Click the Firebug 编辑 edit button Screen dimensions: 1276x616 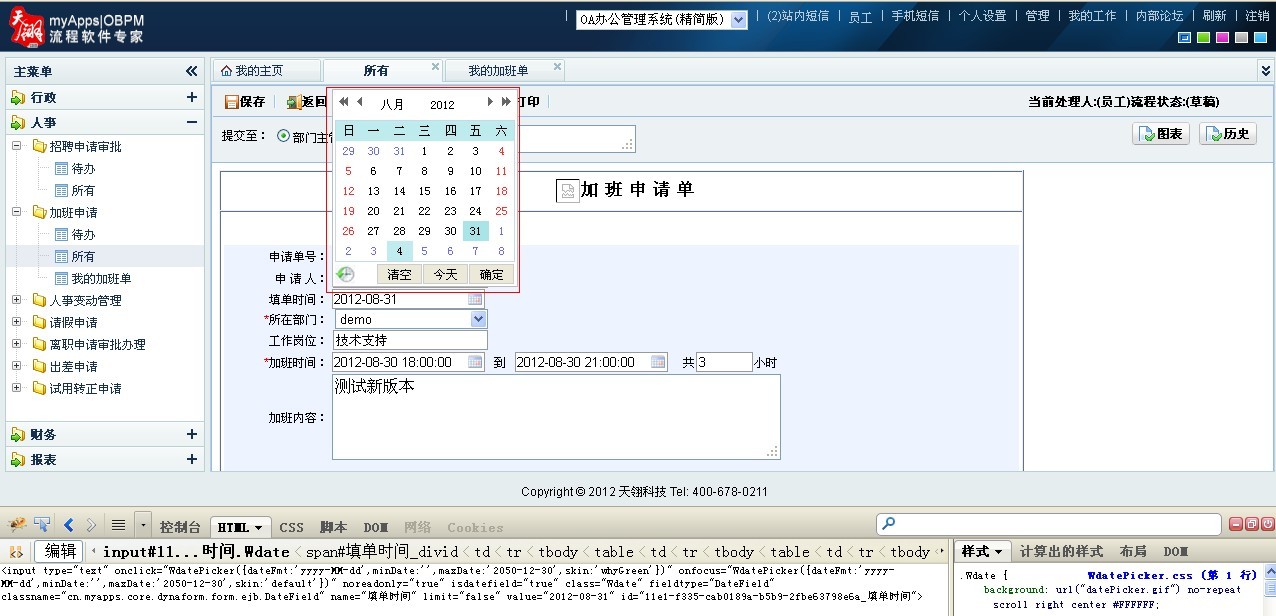59,551
